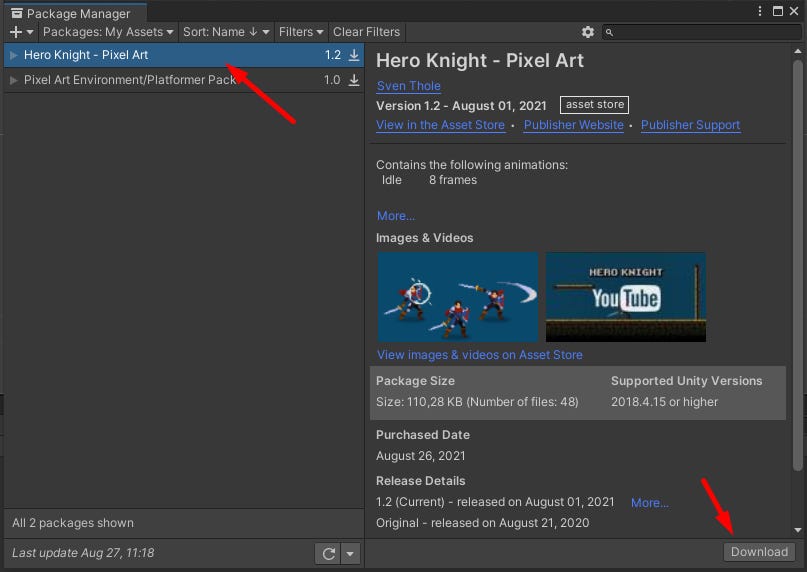Open the Filters dropdown
The width and height of the screenshot is (807, 572).
pyautogui.click(x=301, y=32)
